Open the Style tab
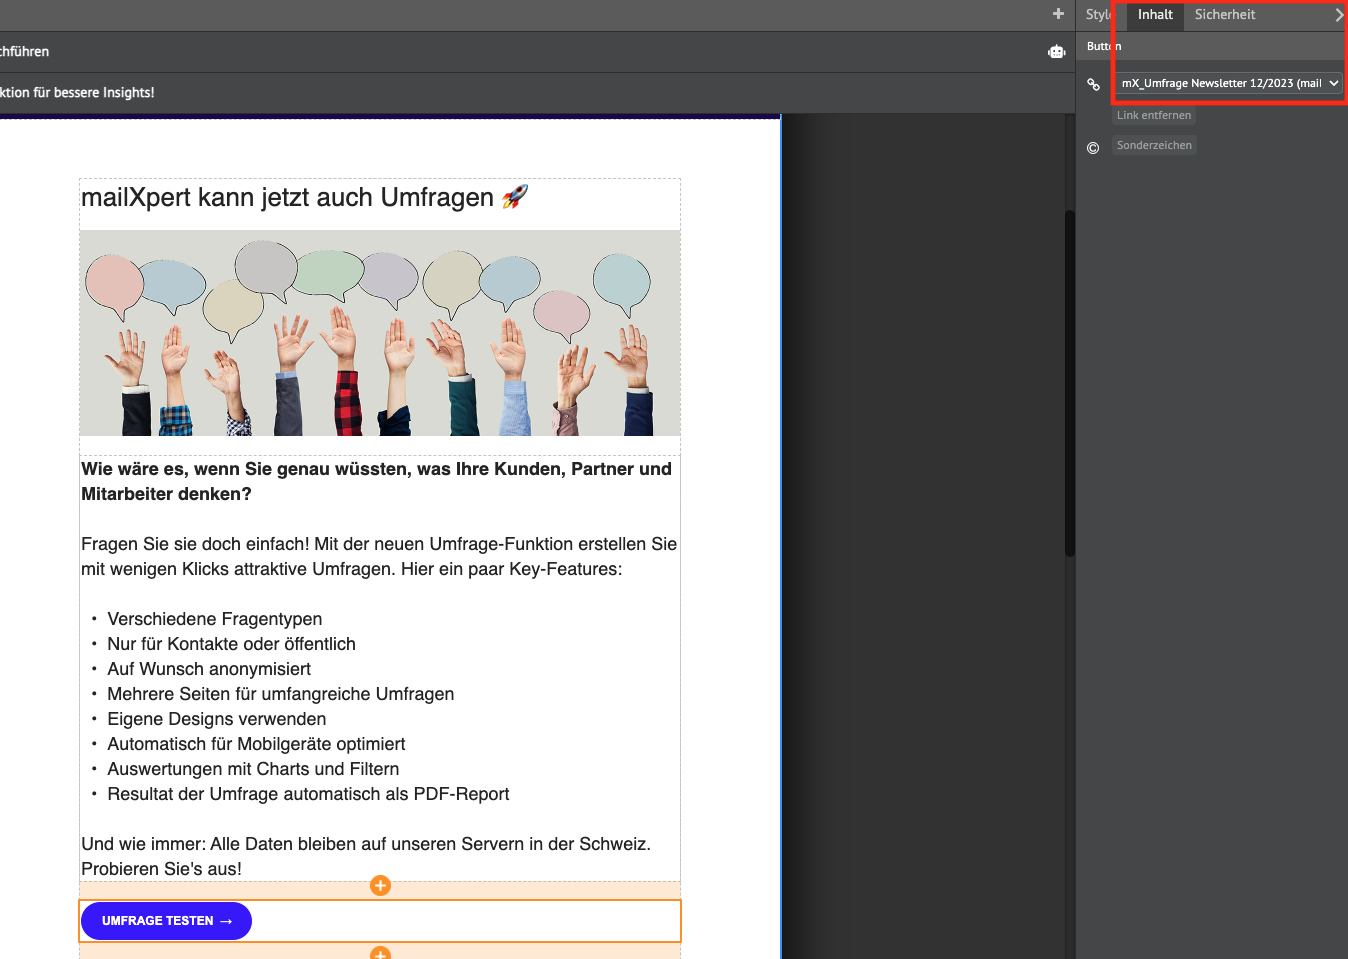This screenshot has height=959, width=1348. [1097, 14]
